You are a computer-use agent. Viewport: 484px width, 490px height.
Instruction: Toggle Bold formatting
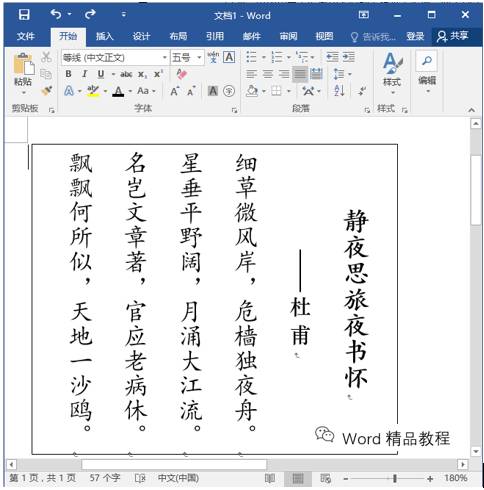pos(68,74)
